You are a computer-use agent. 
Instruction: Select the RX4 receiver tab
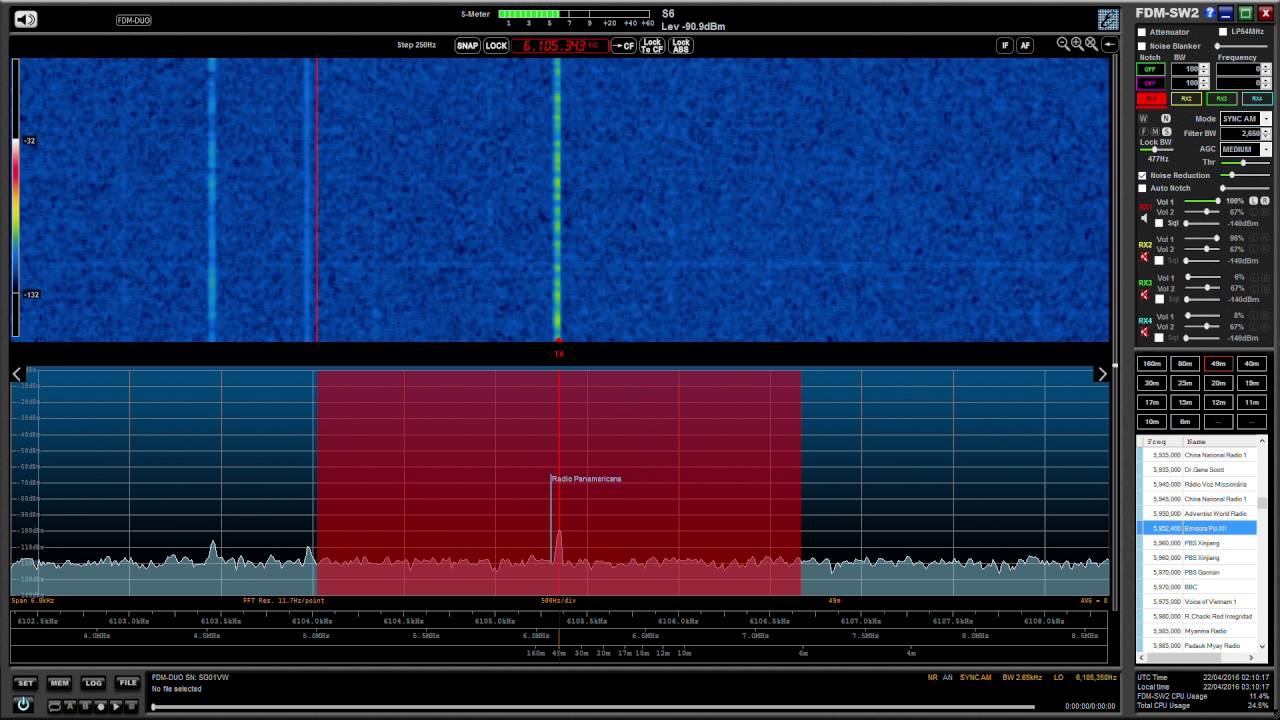pos(1257,99)
